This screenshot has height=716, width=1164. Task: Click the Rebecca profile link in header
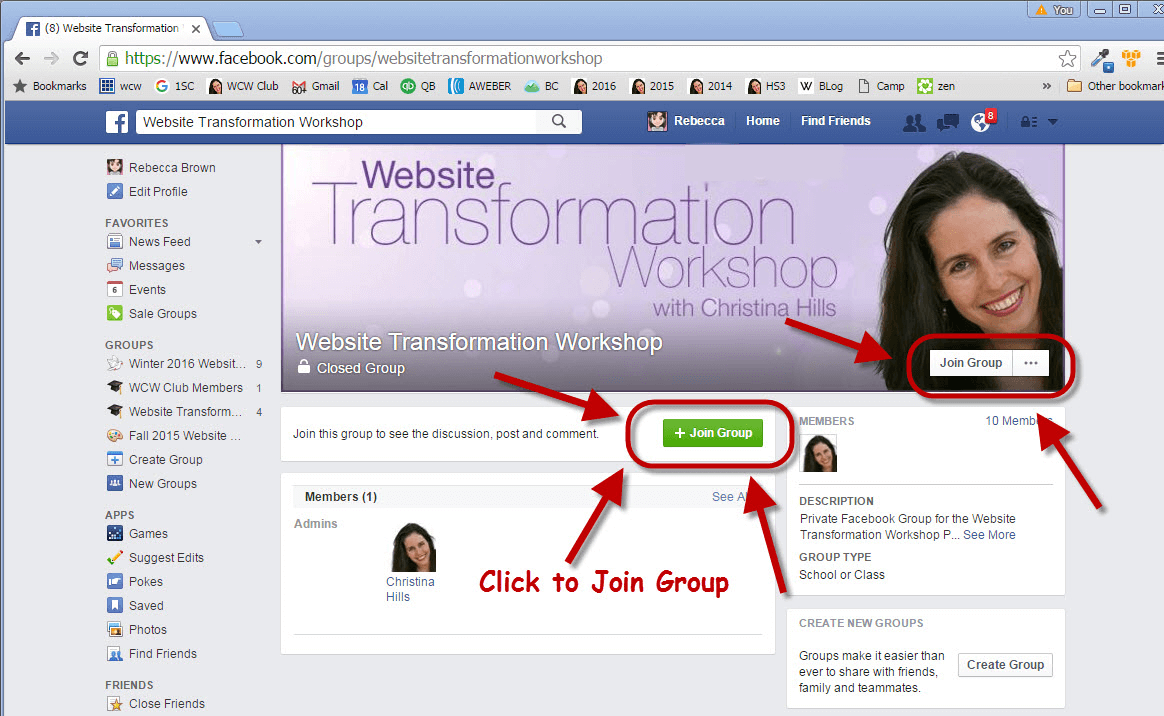pyautogui.click(x=686, y=121)
